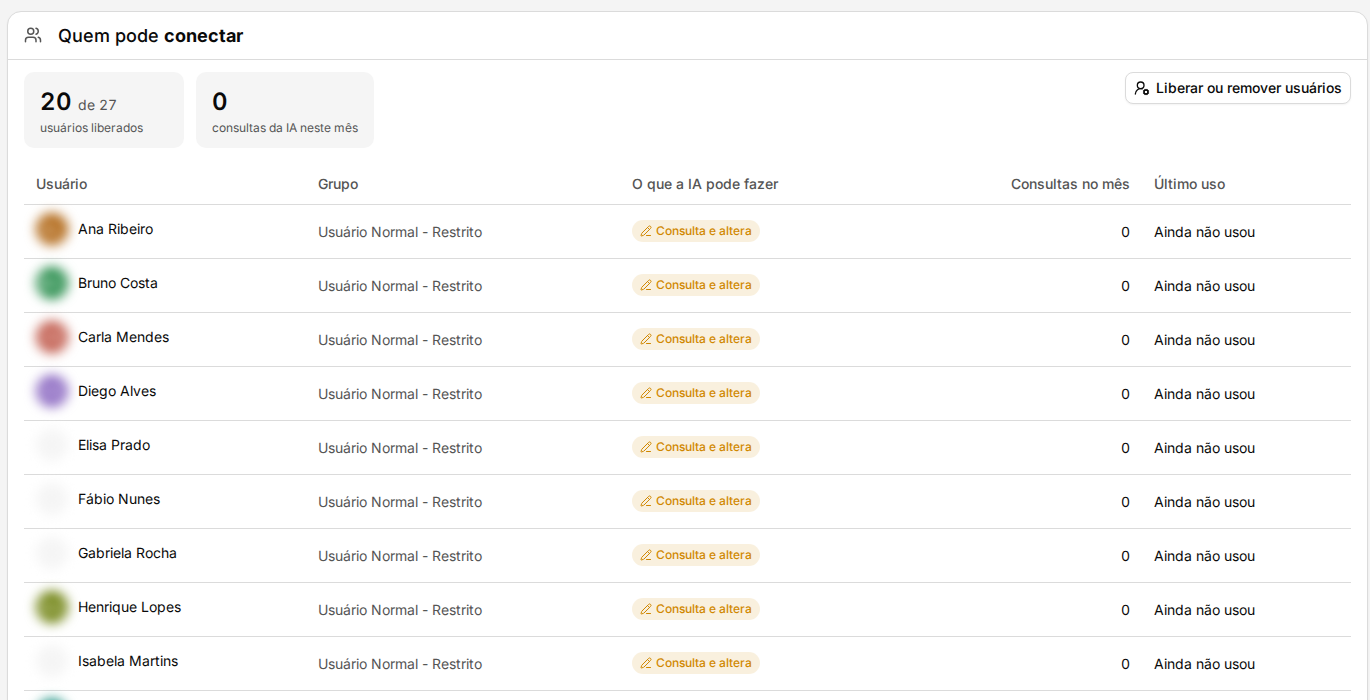Click pencil icon in Ana Ribeiro's permission badge
Image resolution: width=1370 pixels, height=700 pixels.
(646, 231)
